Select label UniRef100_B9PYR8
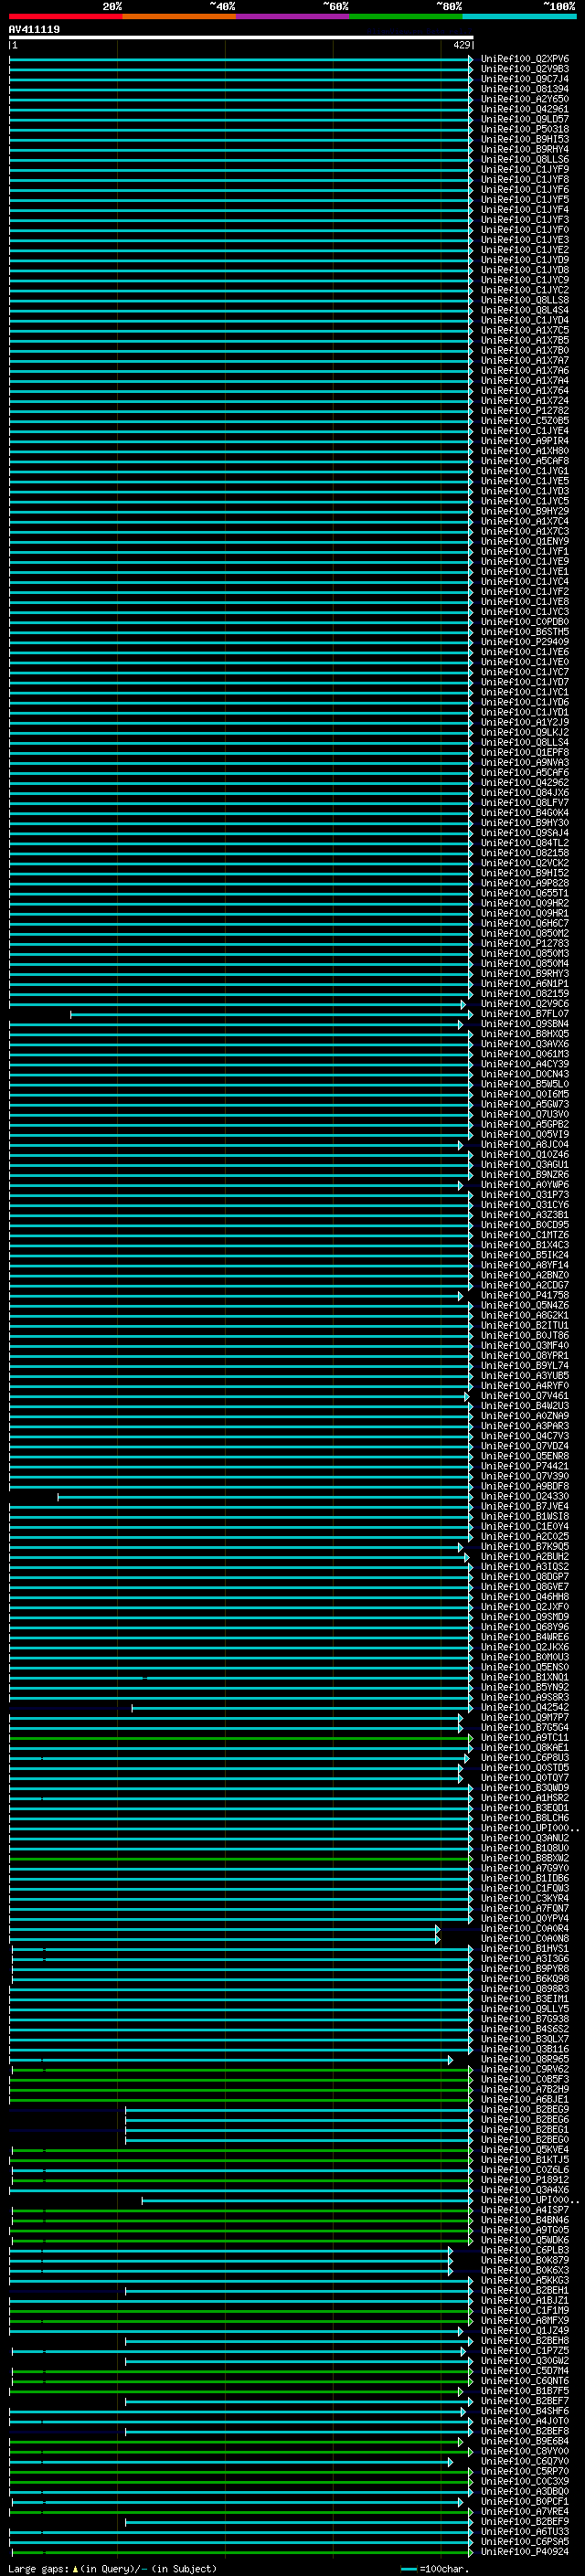 pos(525,1968)
